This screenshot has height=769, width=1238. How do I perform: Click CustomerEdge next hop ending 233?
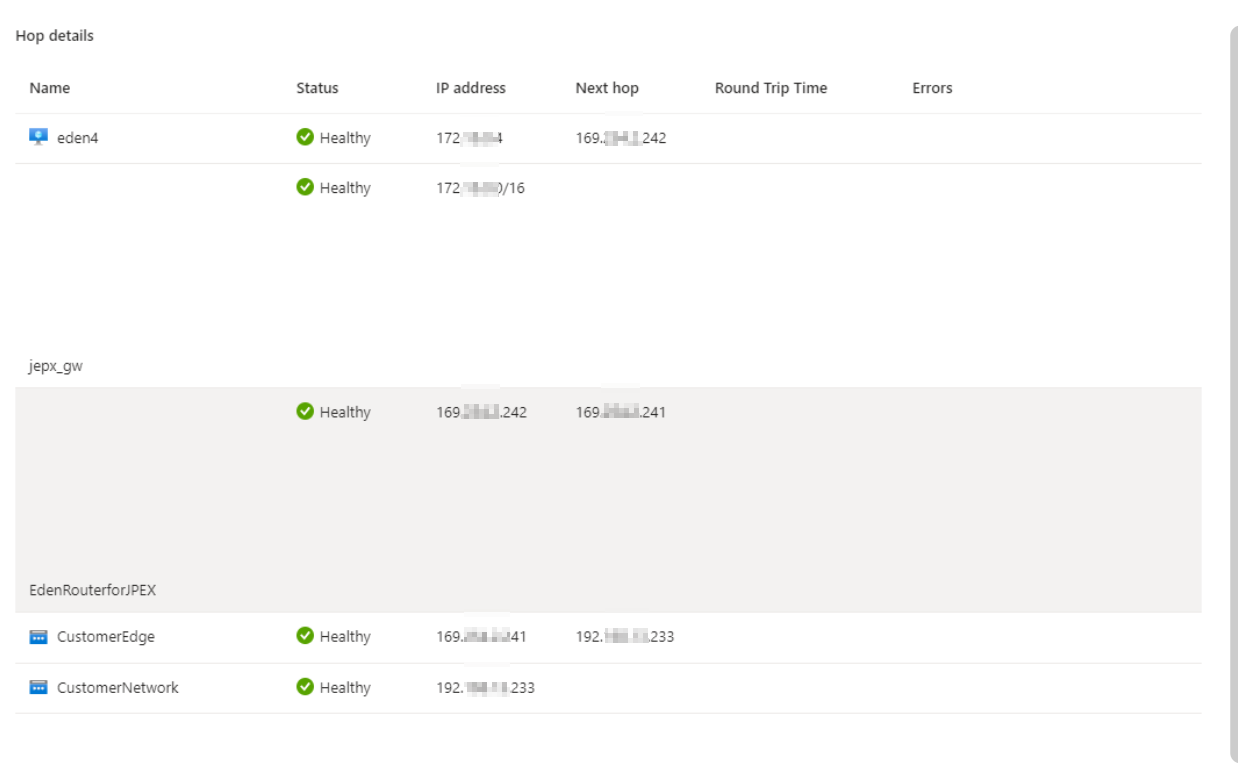pos(625,636)
